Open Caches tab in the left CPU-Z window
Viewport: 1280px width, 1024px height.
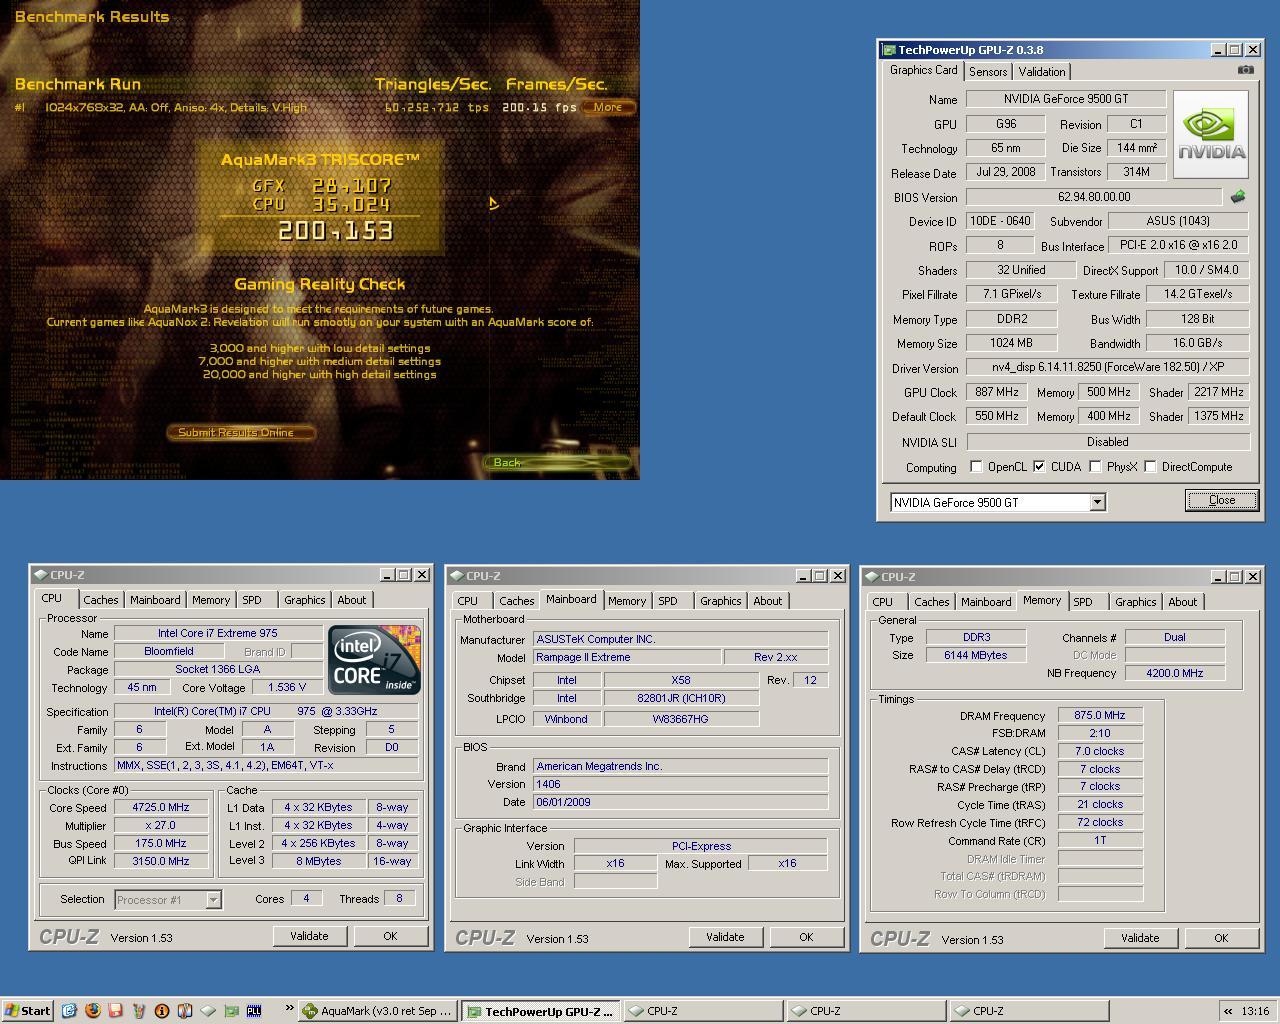100,600
